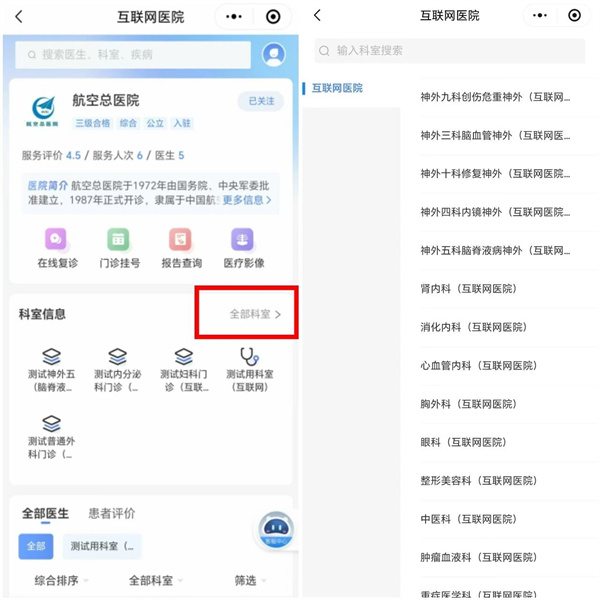The height and width of the screenshot is (600, 600).
Task: Switch to the 患者评价 tab
Action: pyautogui.click(x=111, y=513)
